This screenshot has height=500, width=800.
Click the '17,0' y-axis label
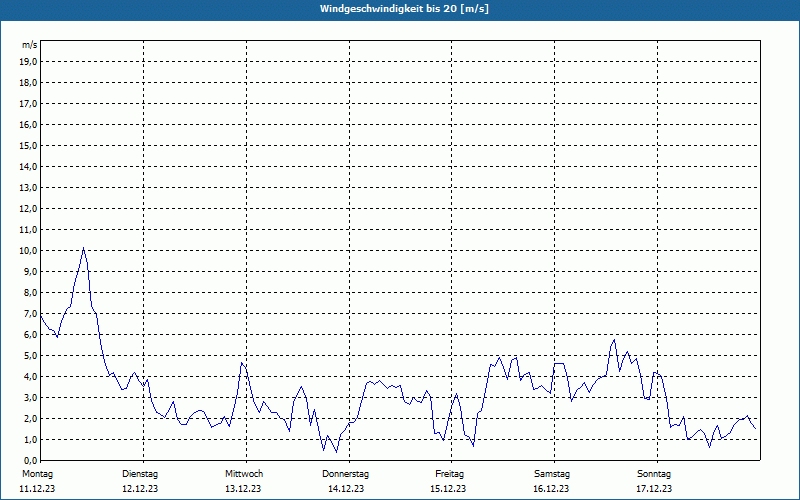29,104
